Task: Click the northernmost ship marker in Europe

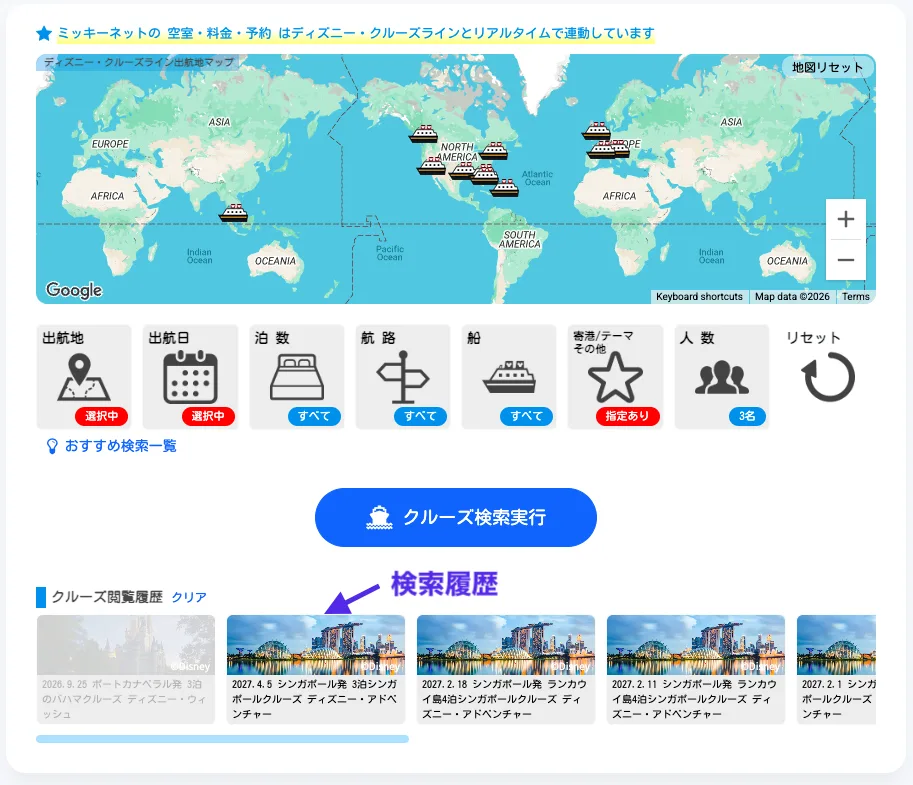Action: (596, 130)
